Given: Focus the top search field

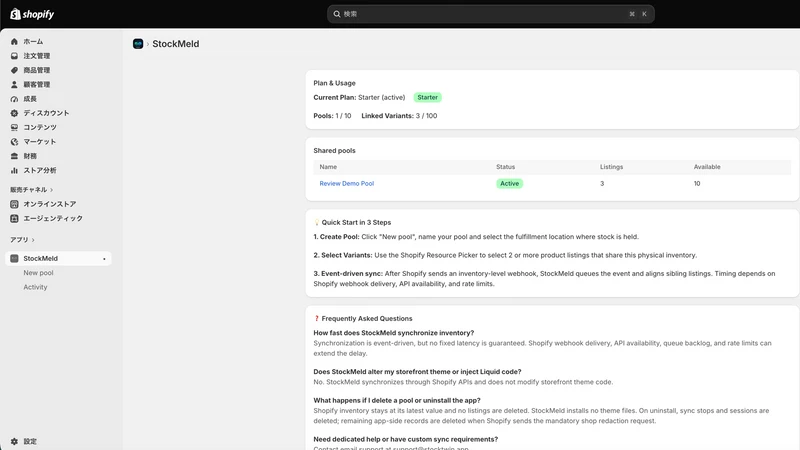Looking at the screenshot, I should coord(490,14).
